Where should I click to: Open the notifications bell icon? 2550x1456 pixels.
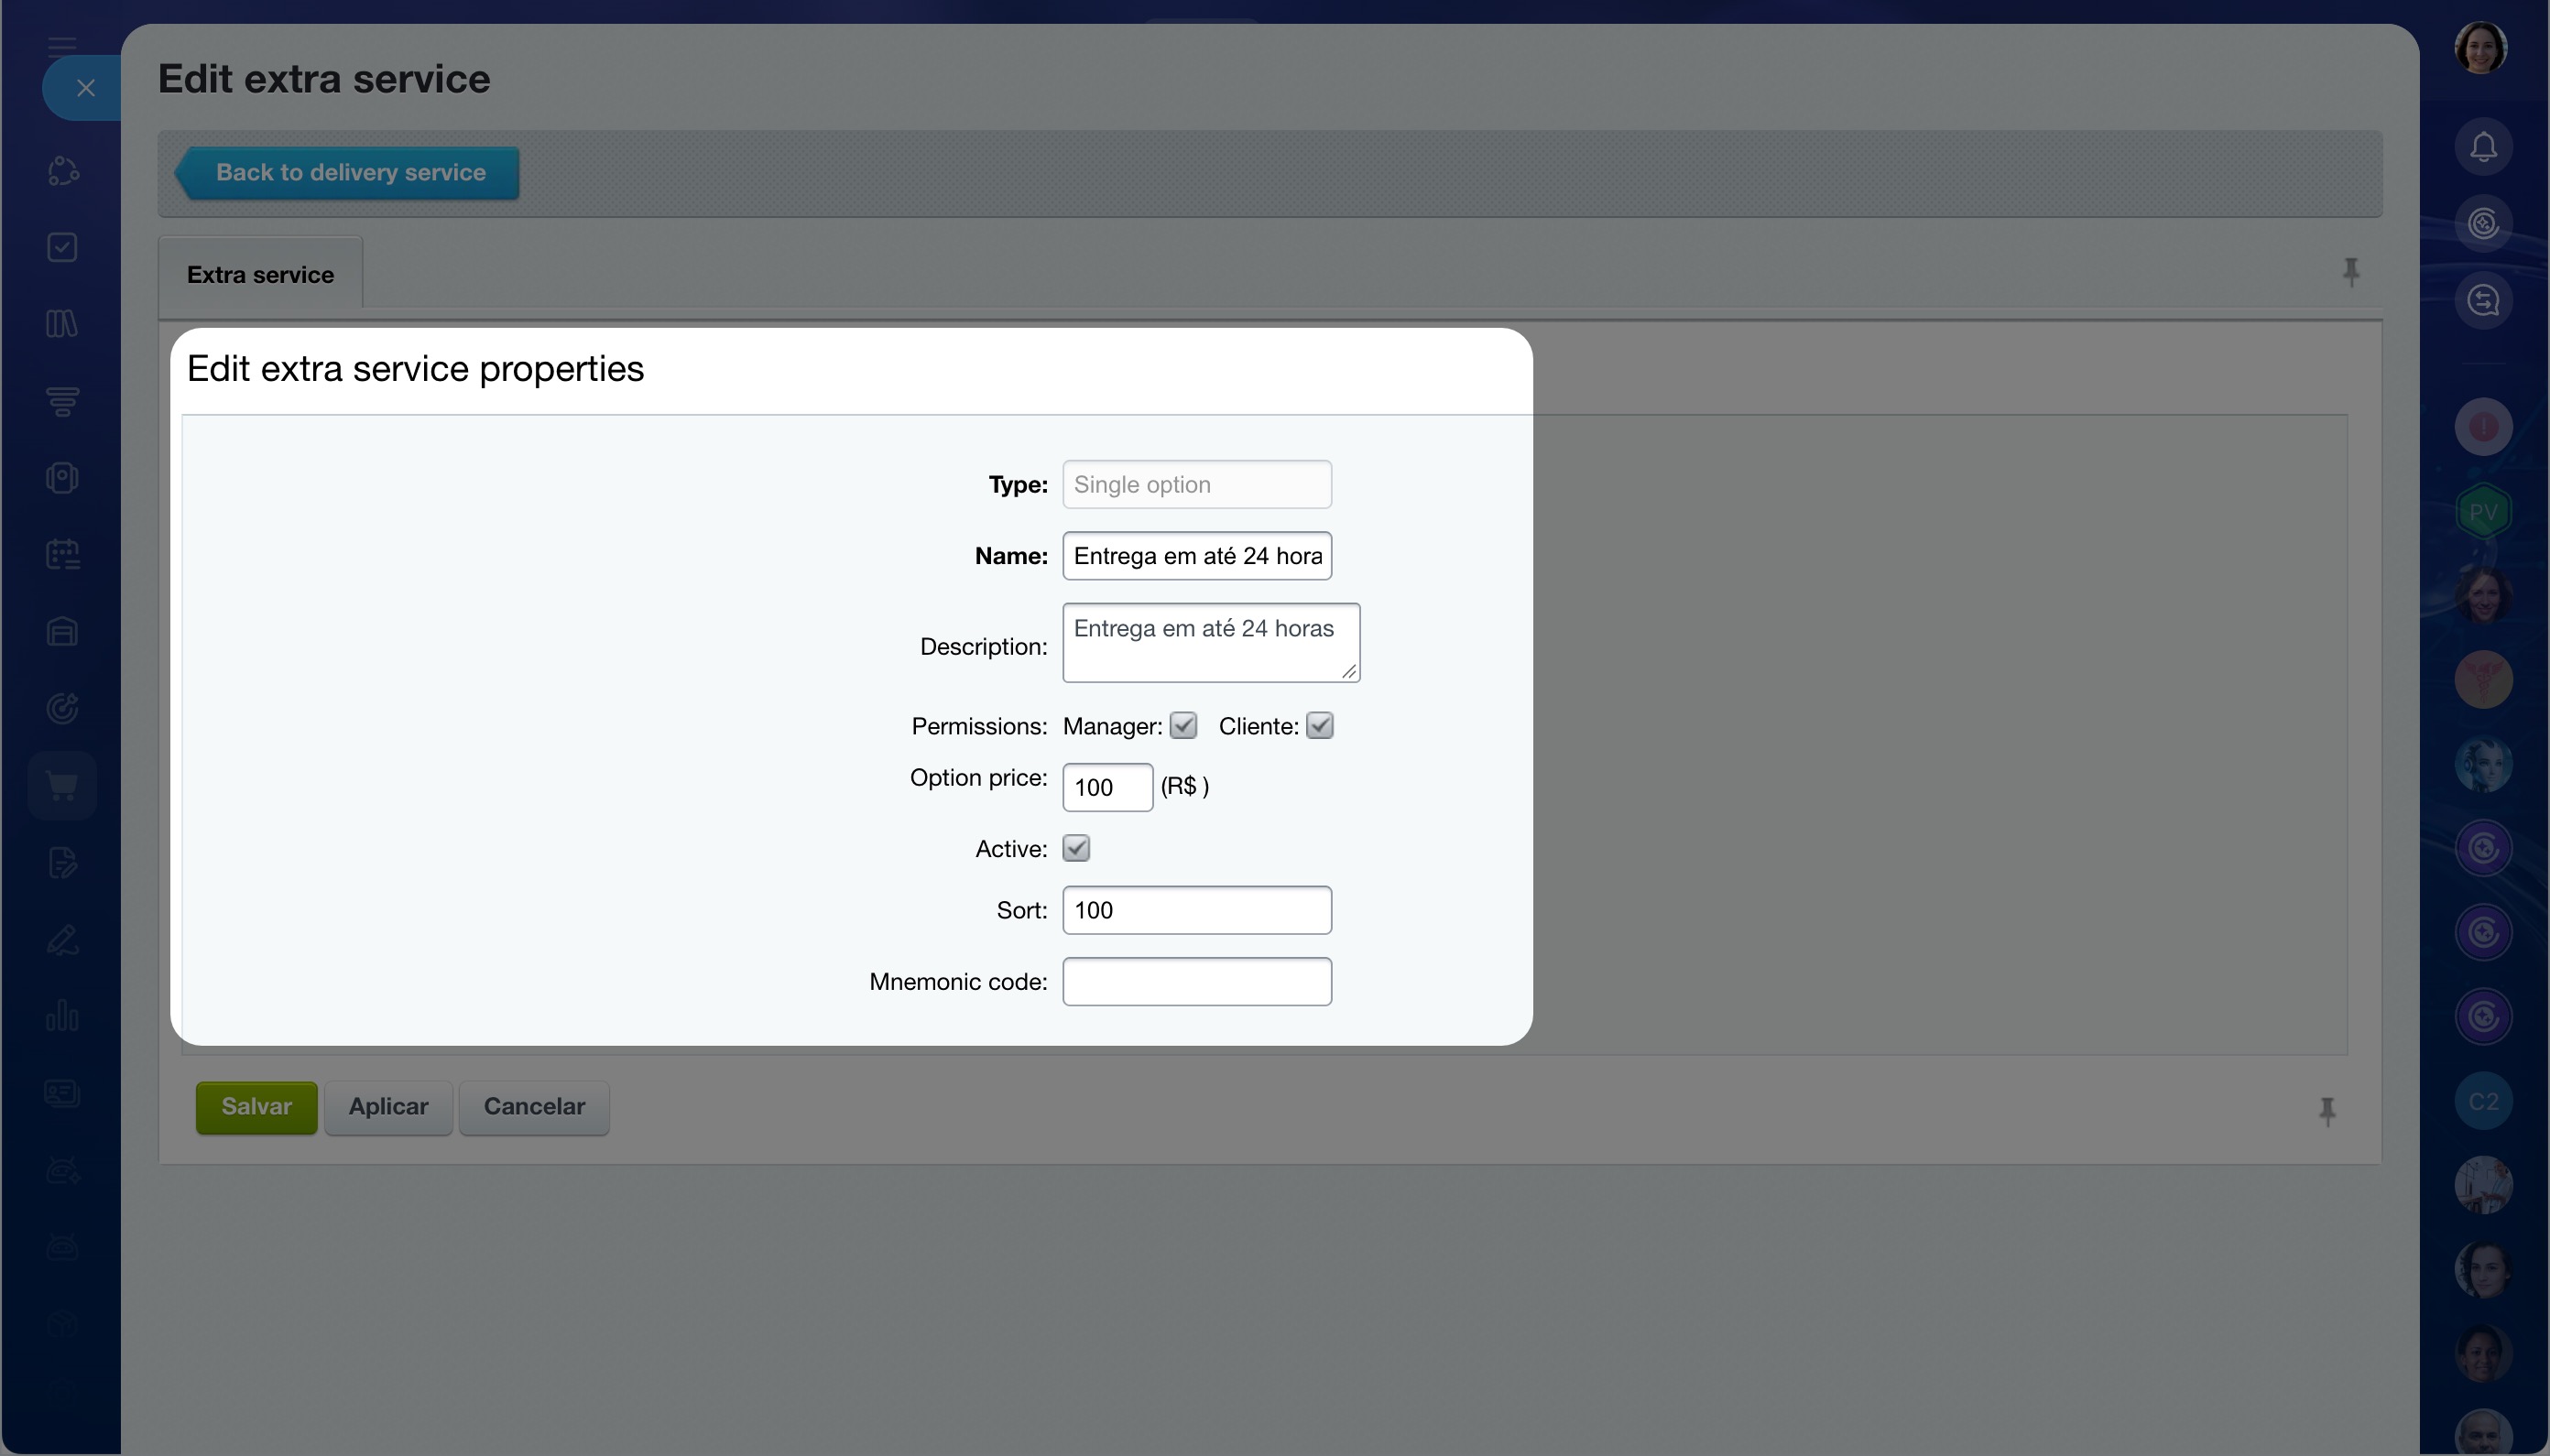[x=2483, y=147]
